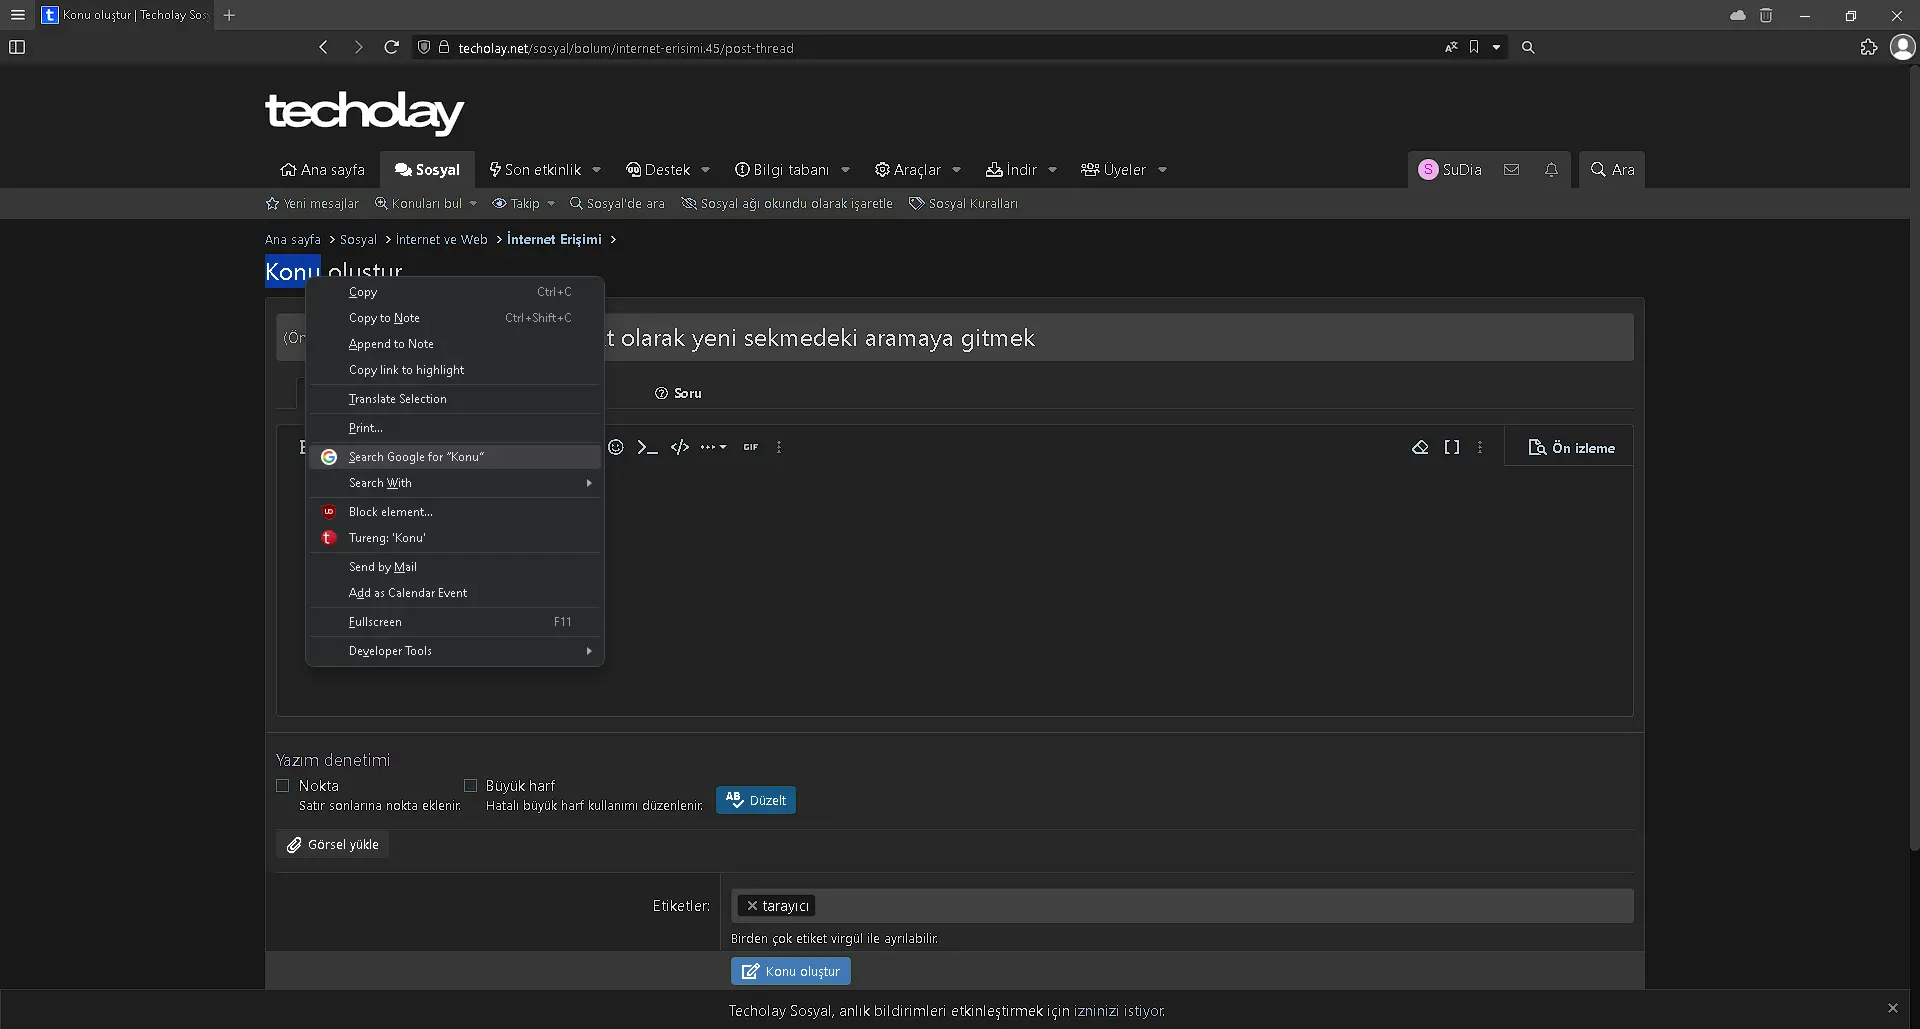
Task: Select the Soru thread type option
Action: [x=678, y=394]
